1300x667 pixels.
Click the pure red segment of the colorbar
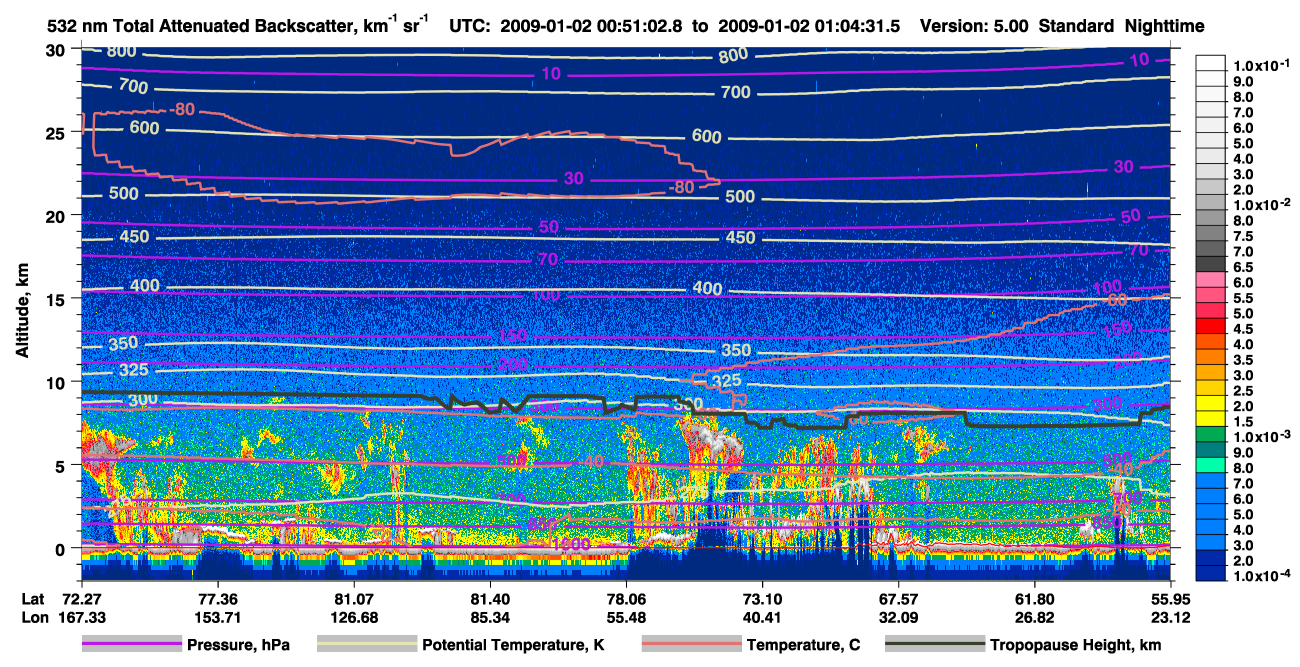(x=1212, y=327)
